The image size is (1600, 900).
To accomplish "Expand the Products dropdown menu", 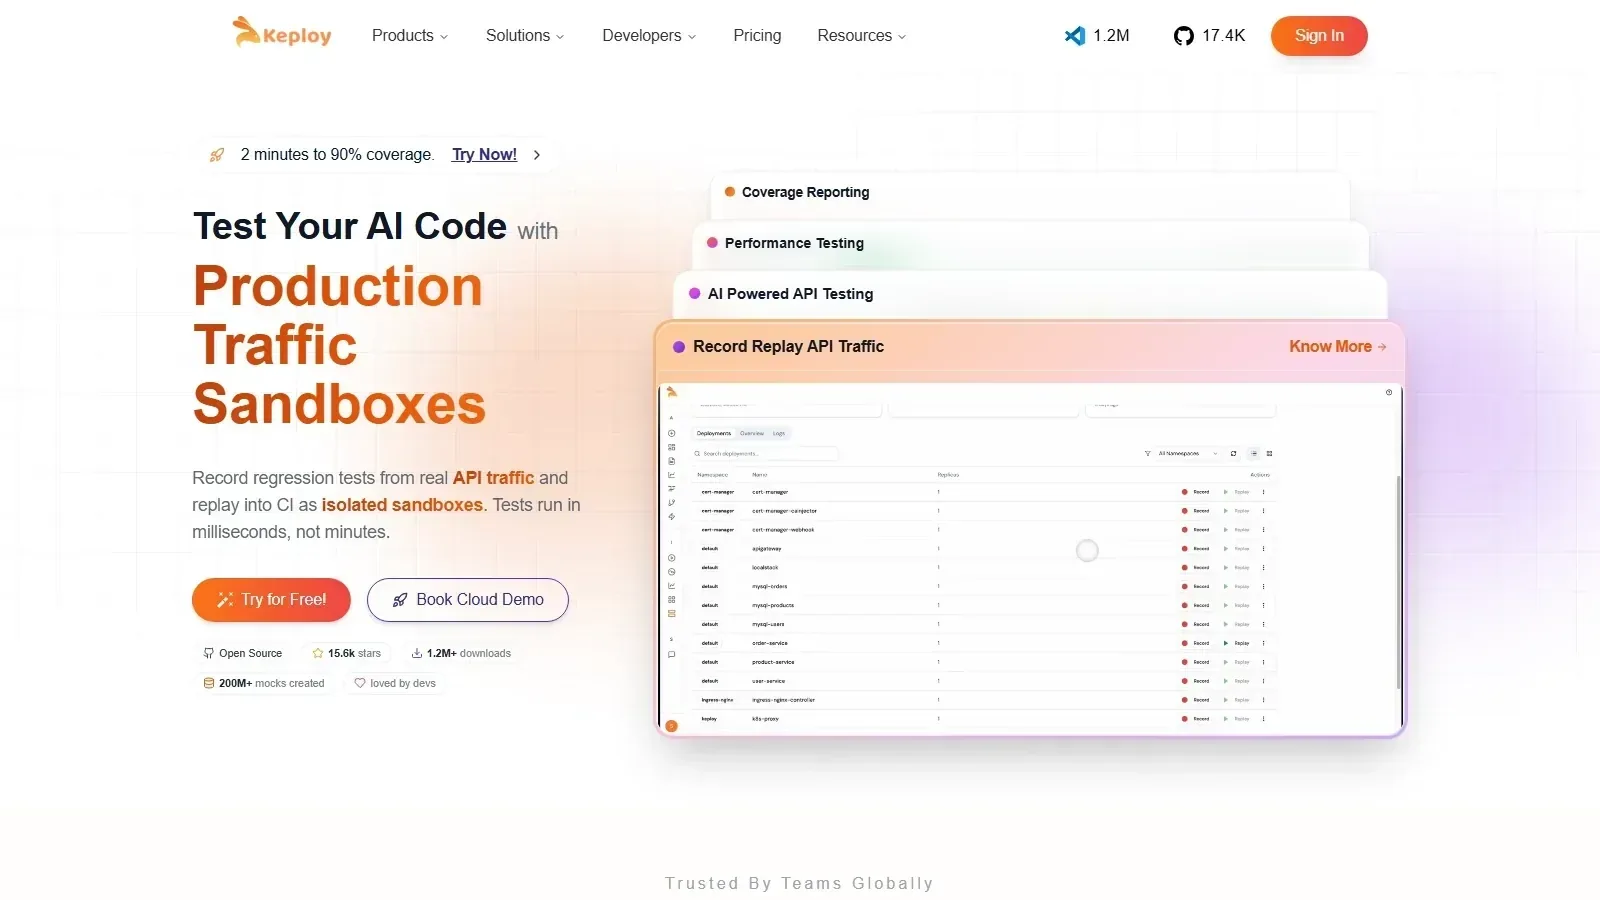I will pos(410,36).
